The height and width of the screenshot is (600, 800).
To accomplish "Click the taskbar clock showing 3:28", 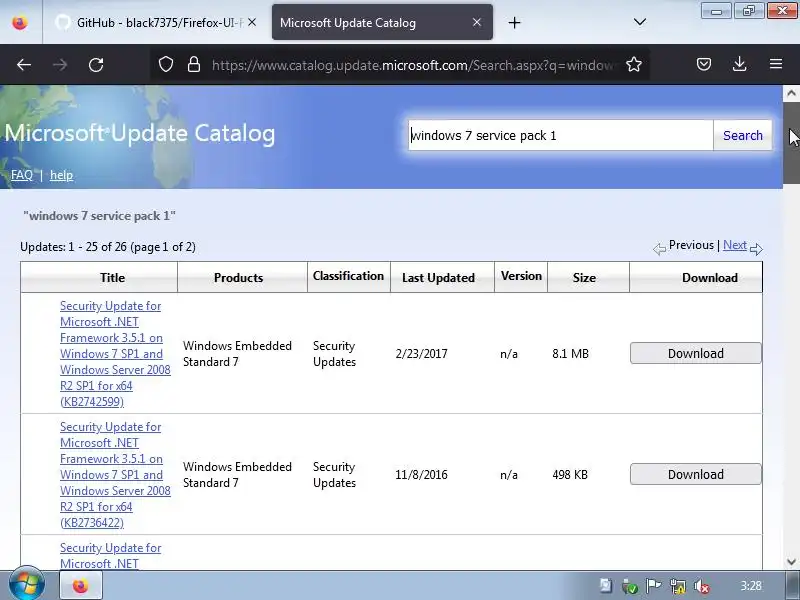I will 751,586.
